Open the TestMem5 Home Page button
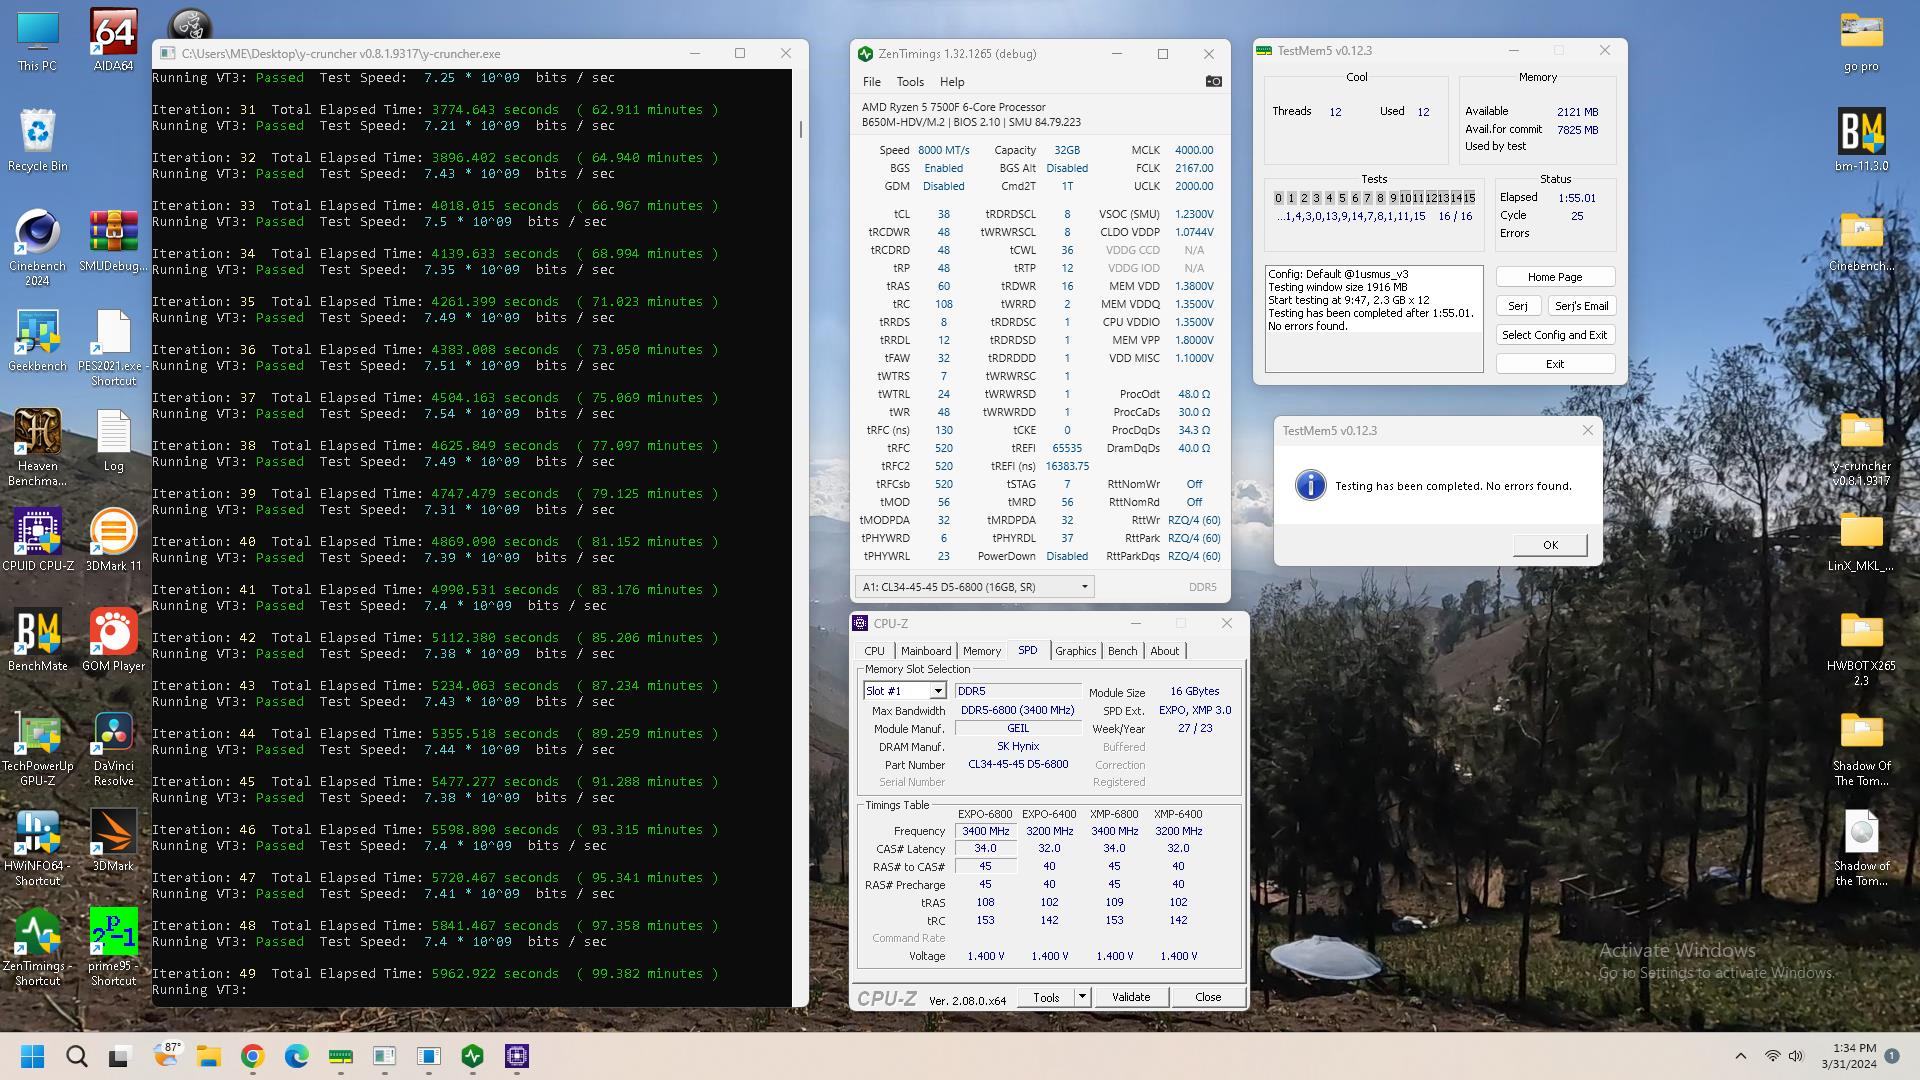This screenshot has width=1920, height=1080. [1555, 277]
